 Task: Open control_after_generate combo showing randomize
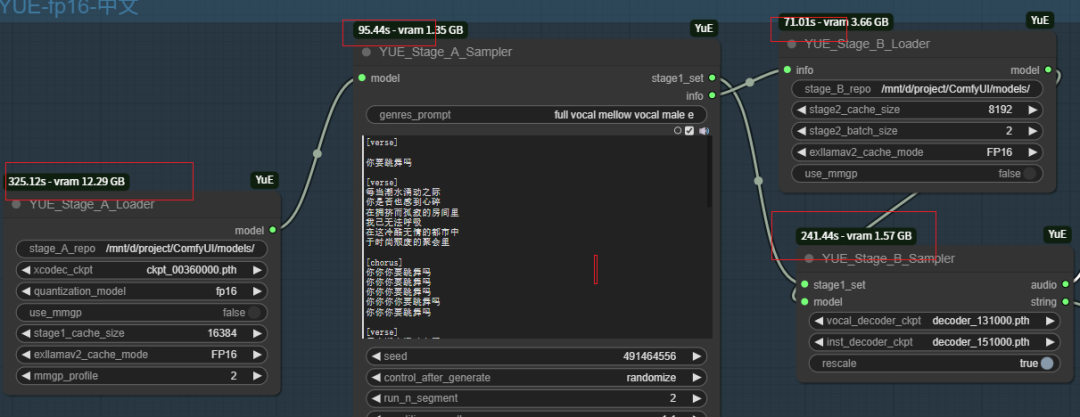(537, 378)
